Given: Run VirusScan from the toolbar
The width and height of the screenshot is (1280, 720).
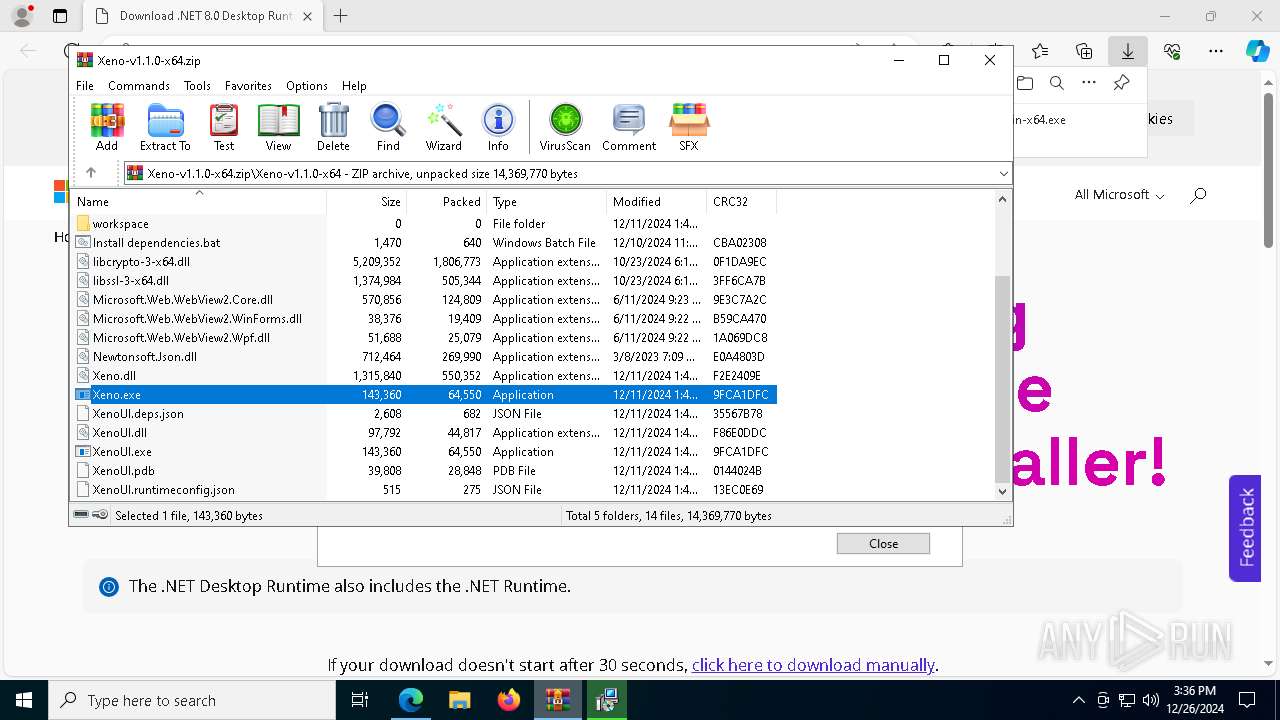Looking at the screenshot, I should click(x=565, y=127).
